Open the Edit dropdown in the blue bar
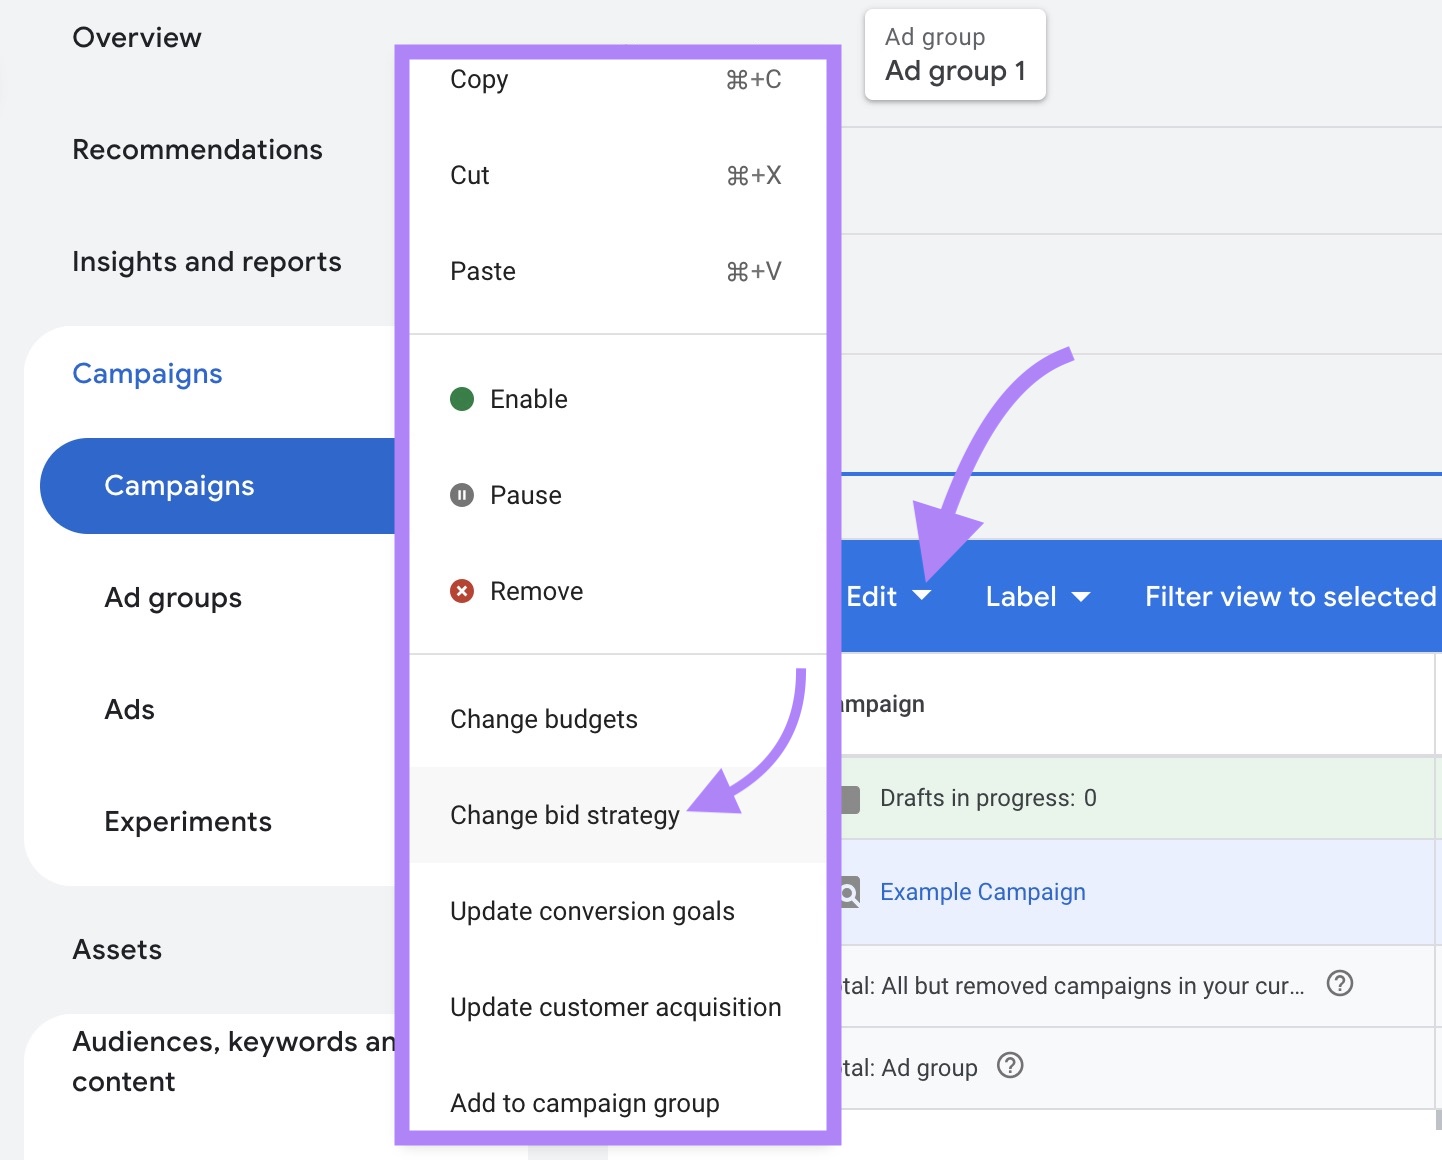Viewport: 1442px width, 1160px height. [x=888, y=596]
